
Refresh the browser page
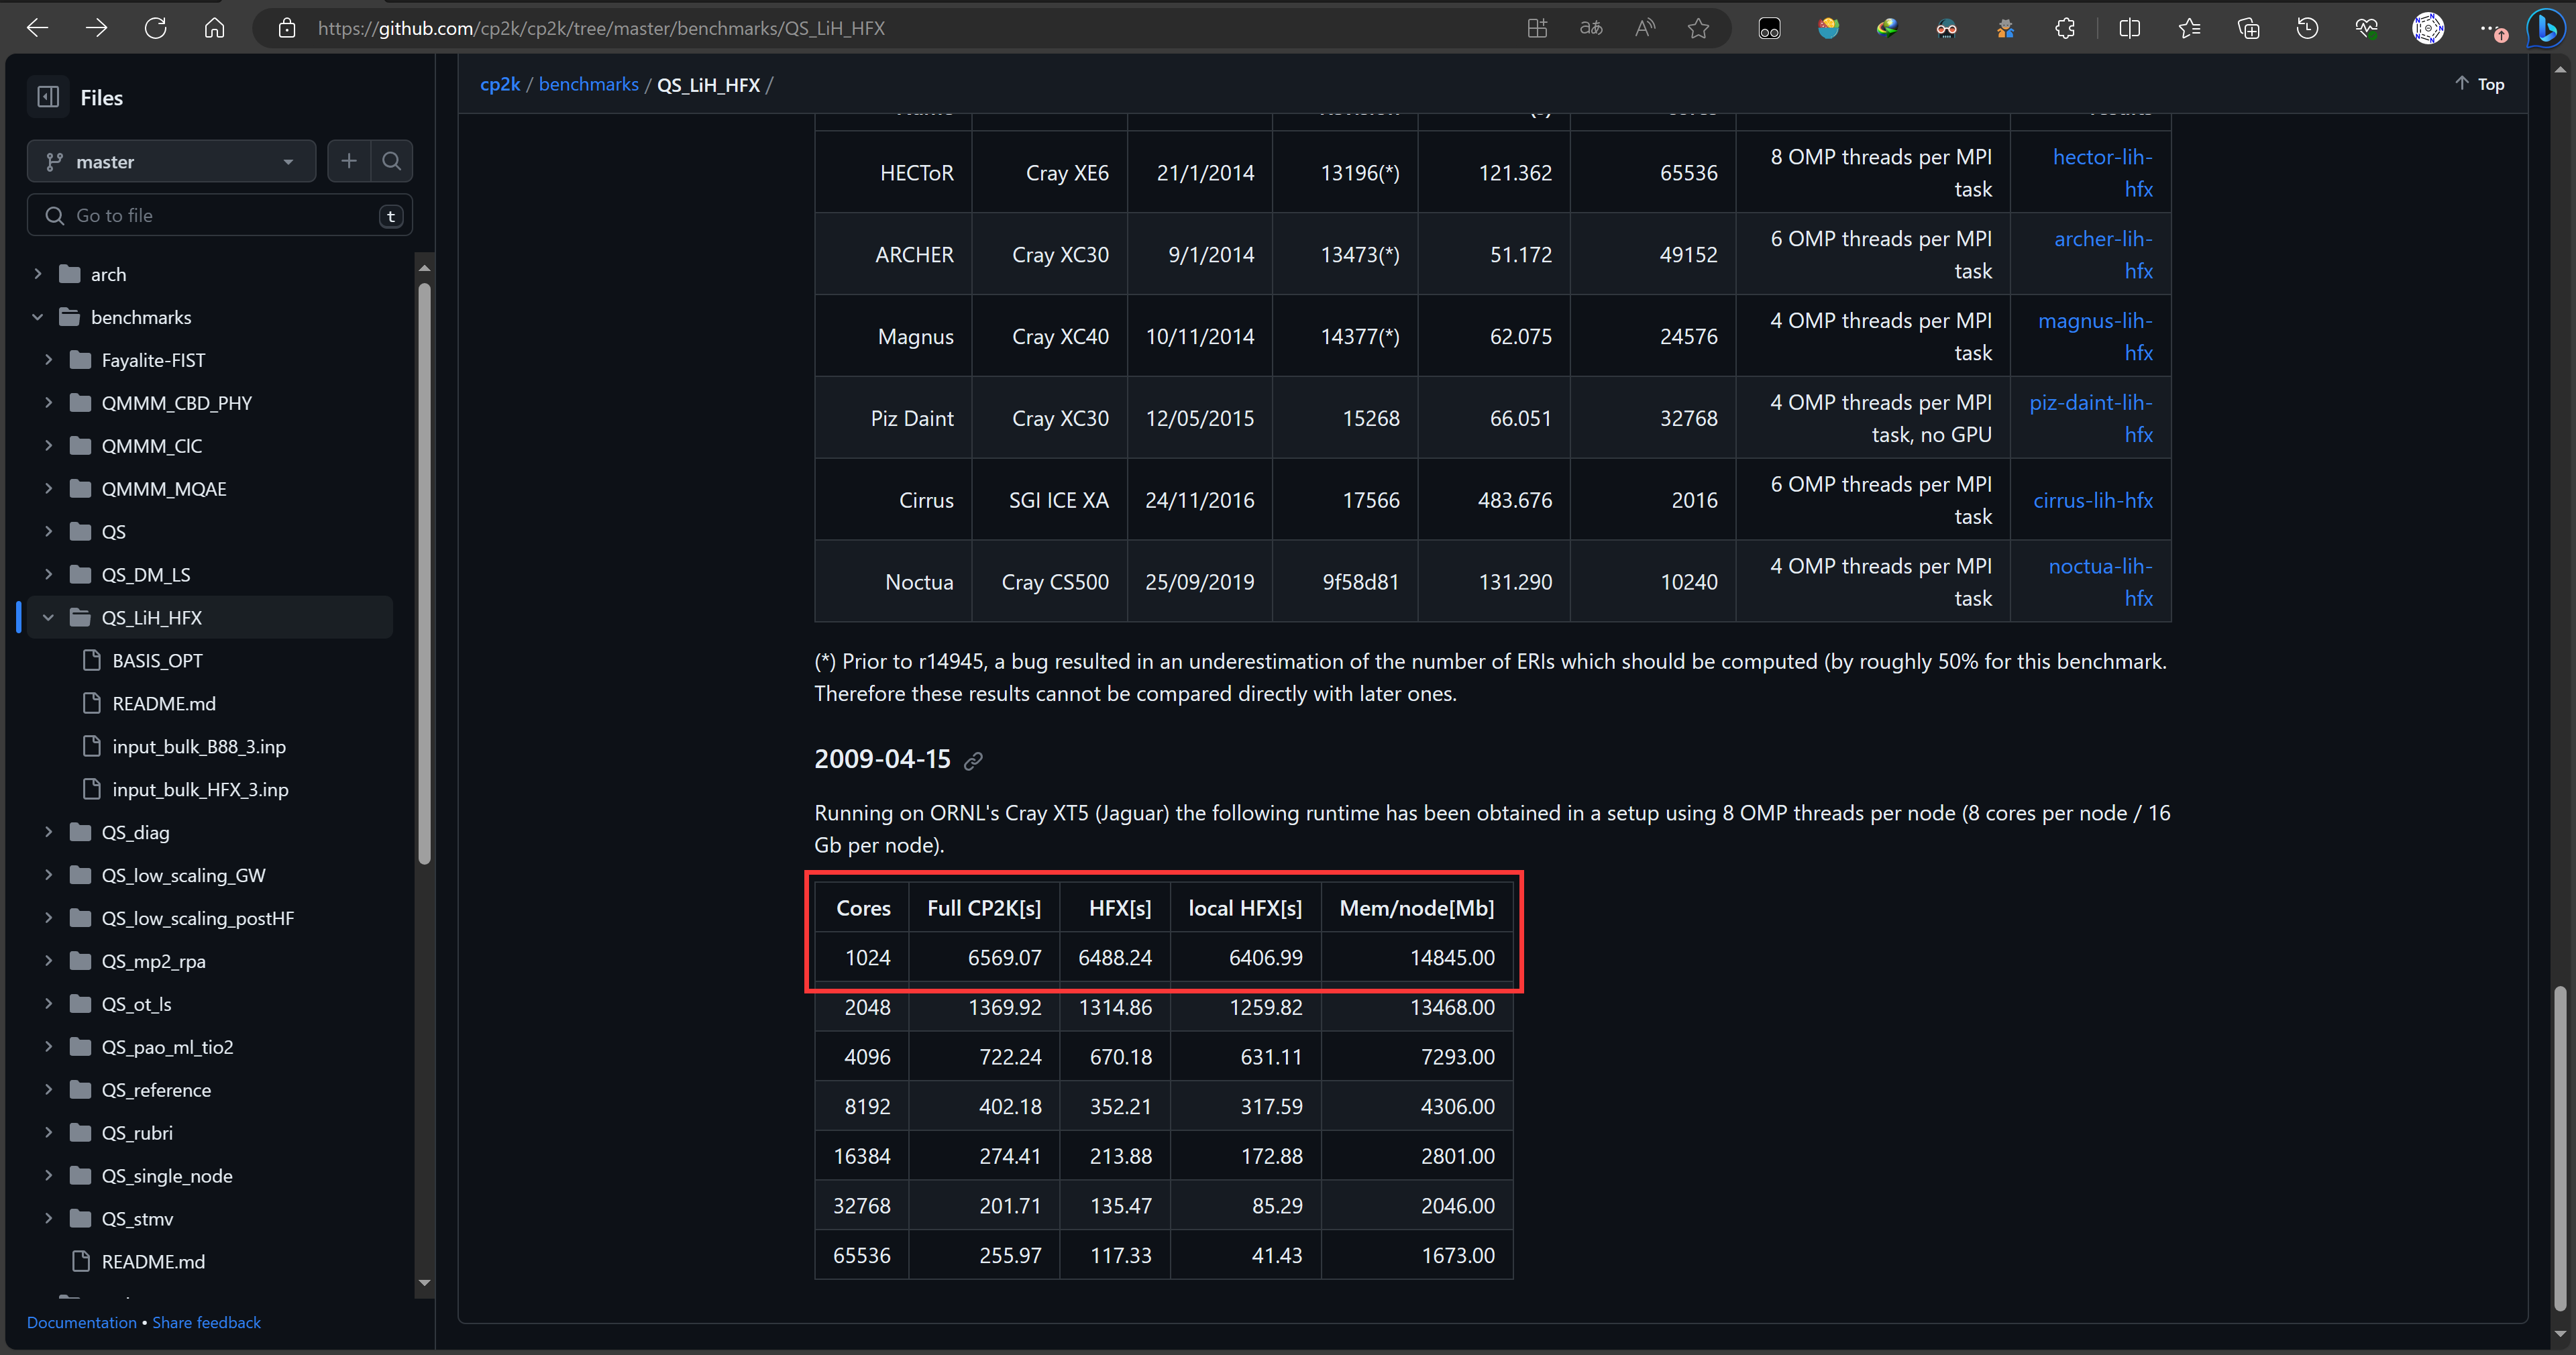tap(155, 28)
